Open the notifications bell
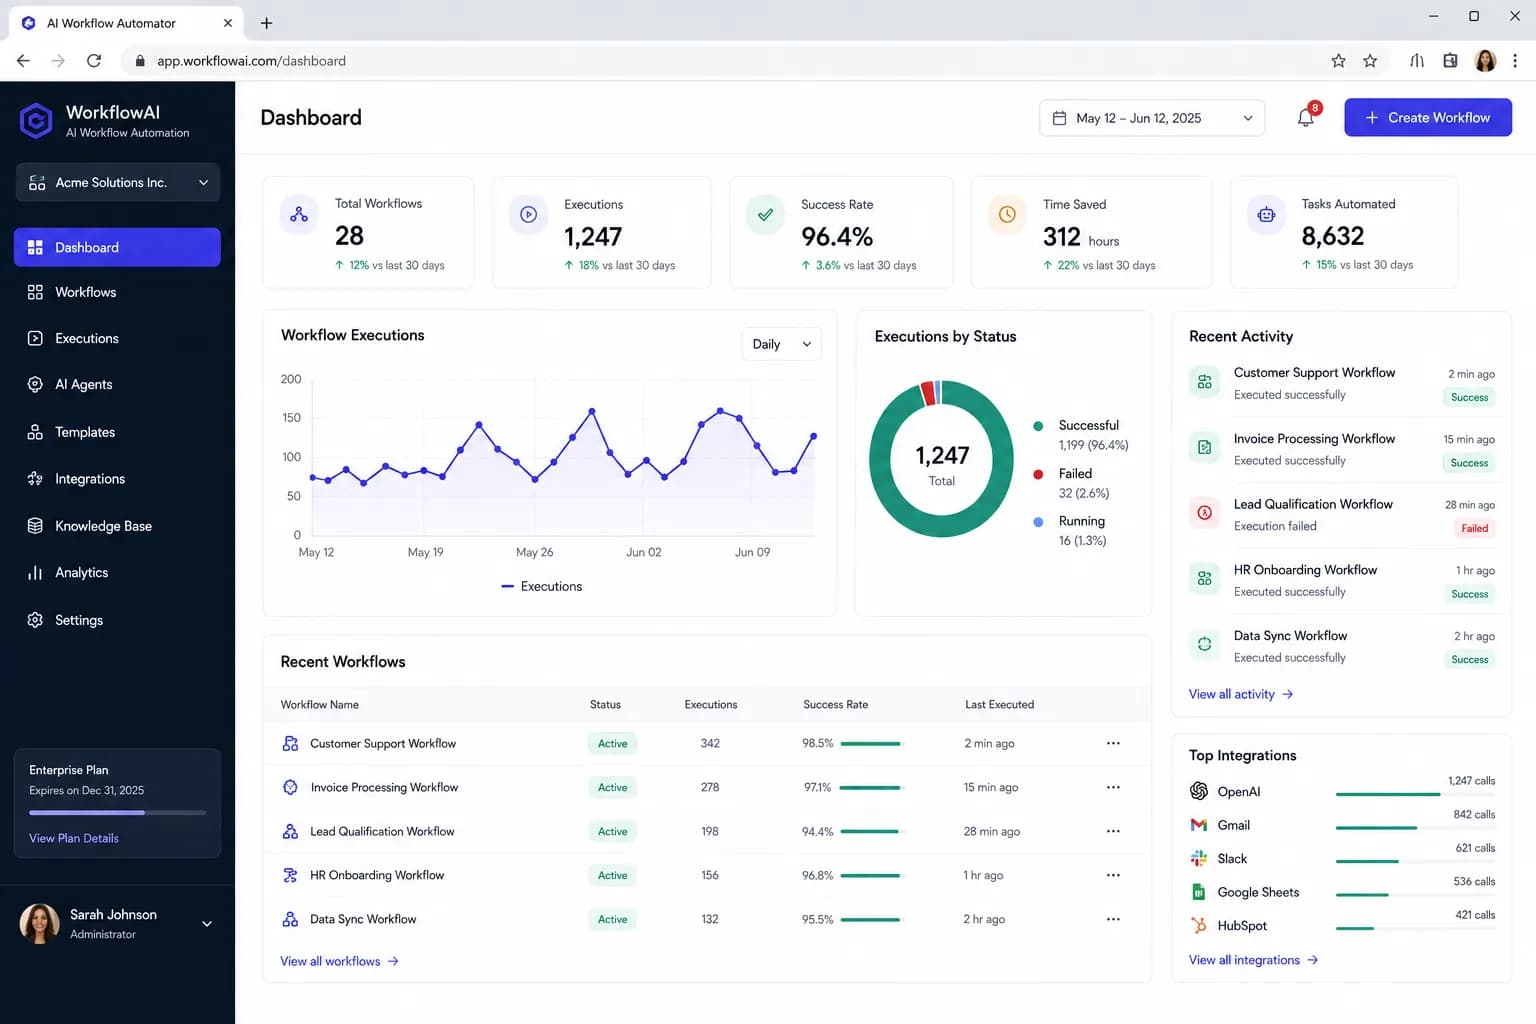 pyautogui.click(x=1306, y=118)
